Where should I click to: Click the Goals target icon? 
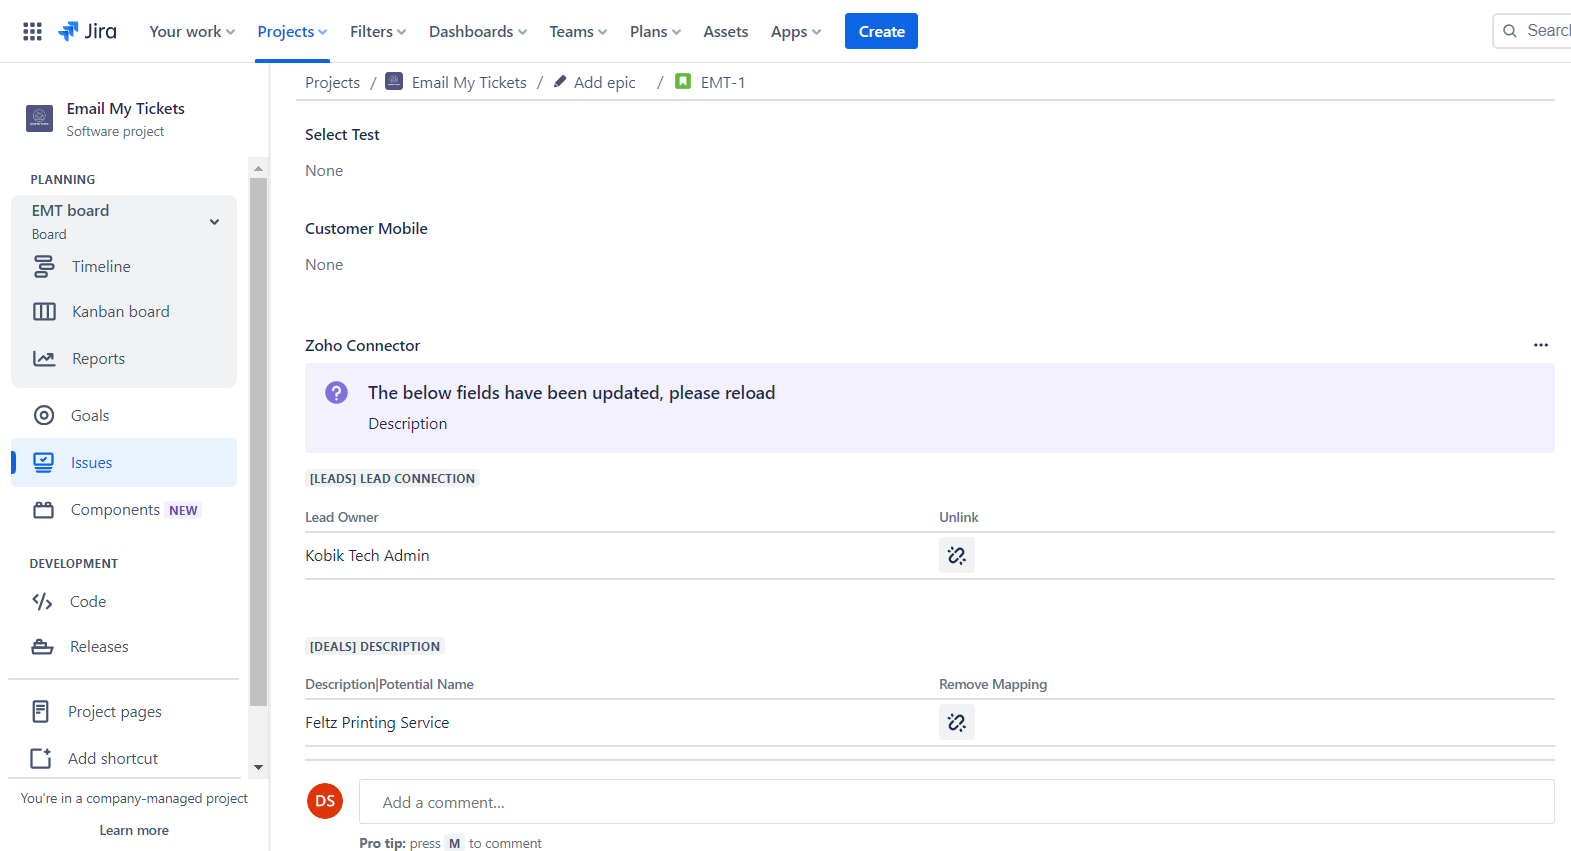tap(44, 415)
